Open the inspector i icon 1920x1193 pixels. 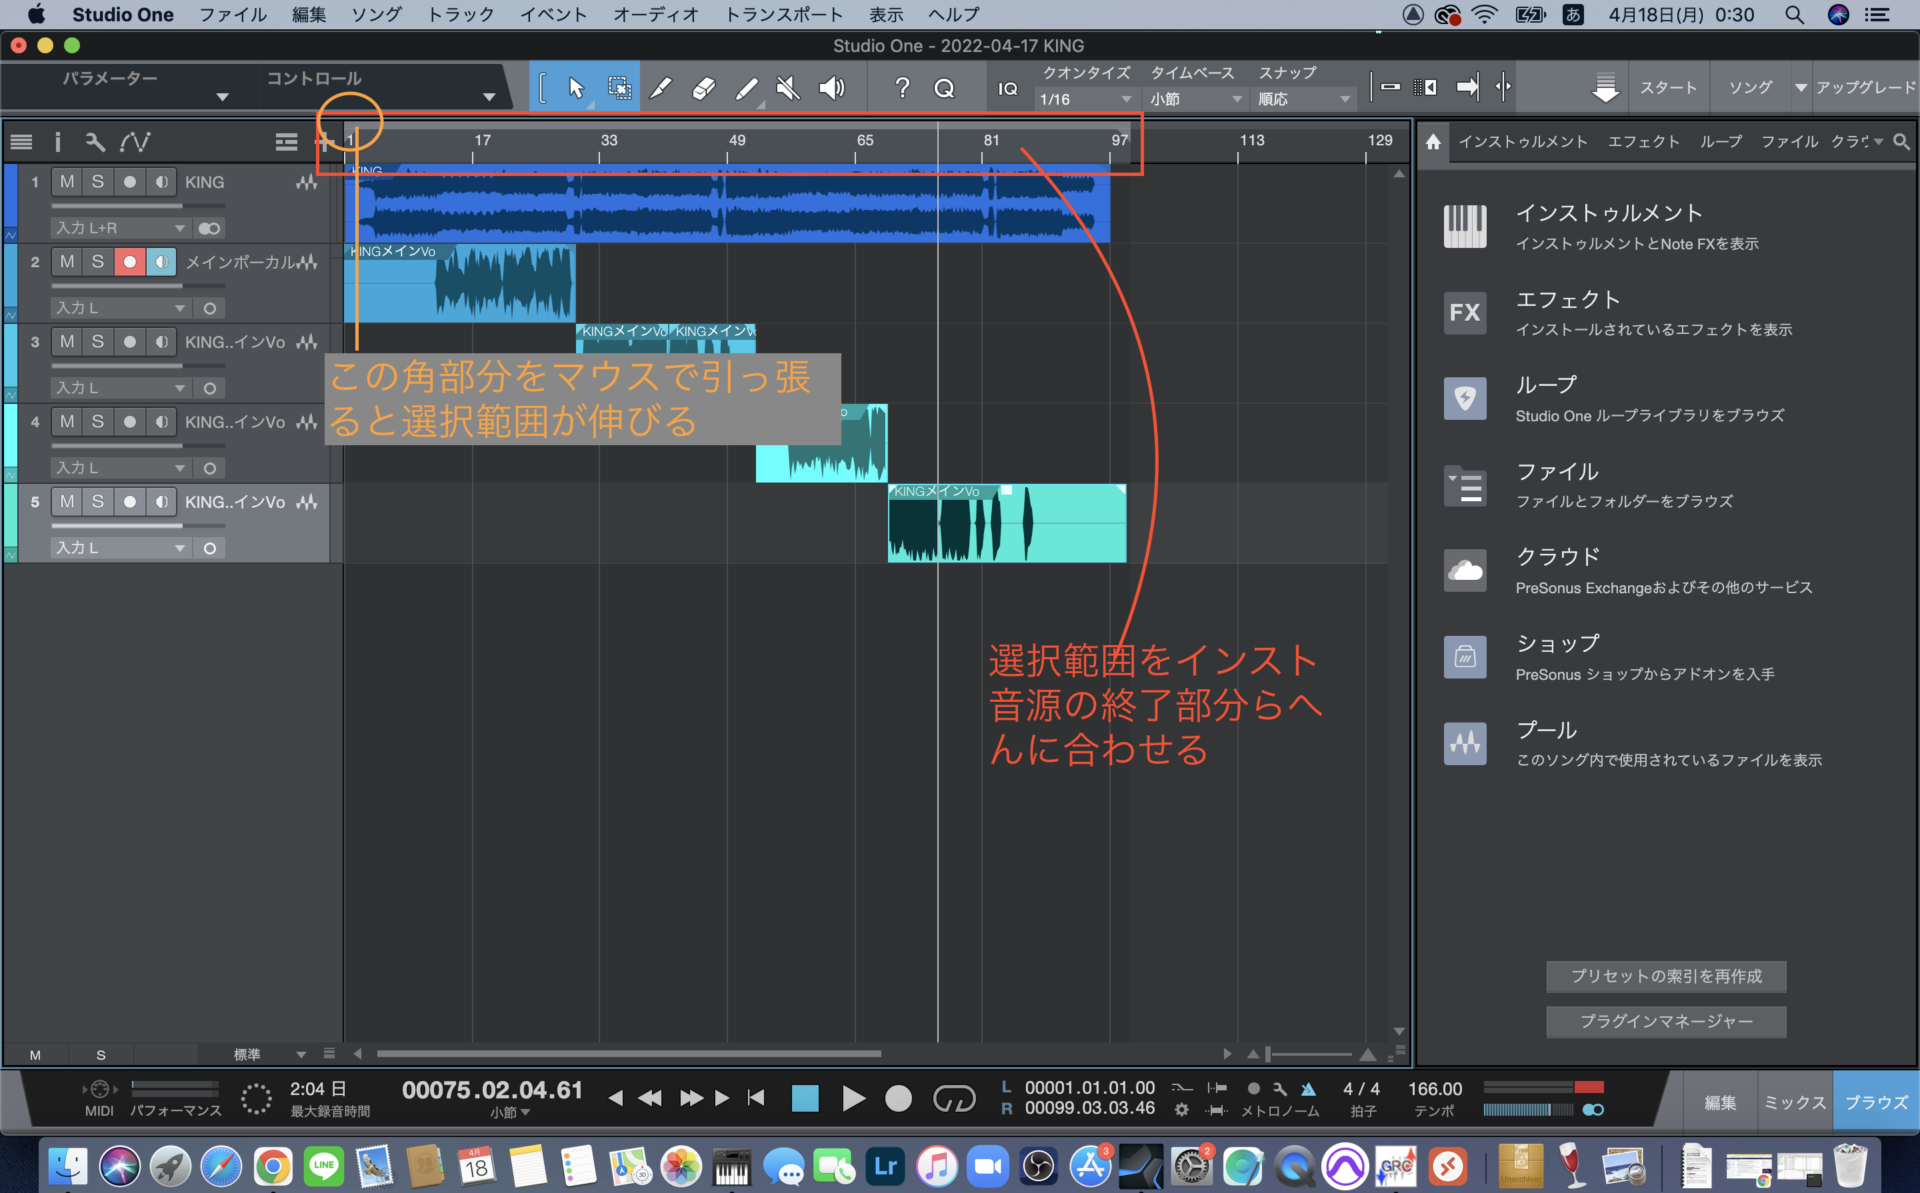pyautogui.click(x=57, y=142)
